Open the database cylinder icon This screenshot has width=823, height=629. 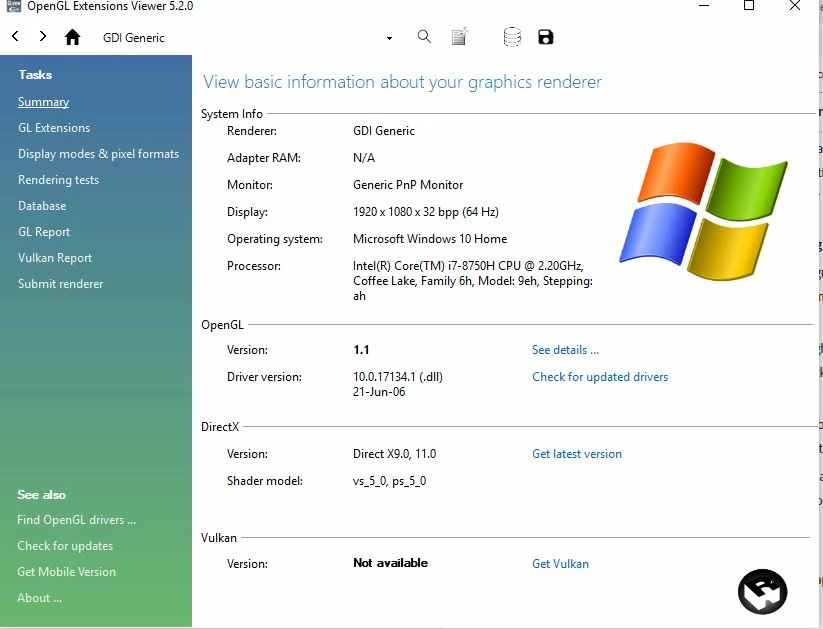pos(512,37)
